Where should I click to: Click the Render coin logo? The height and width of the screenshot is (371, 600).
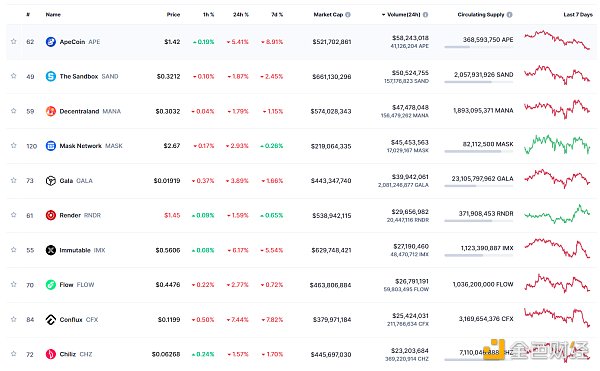click(51, 215)
